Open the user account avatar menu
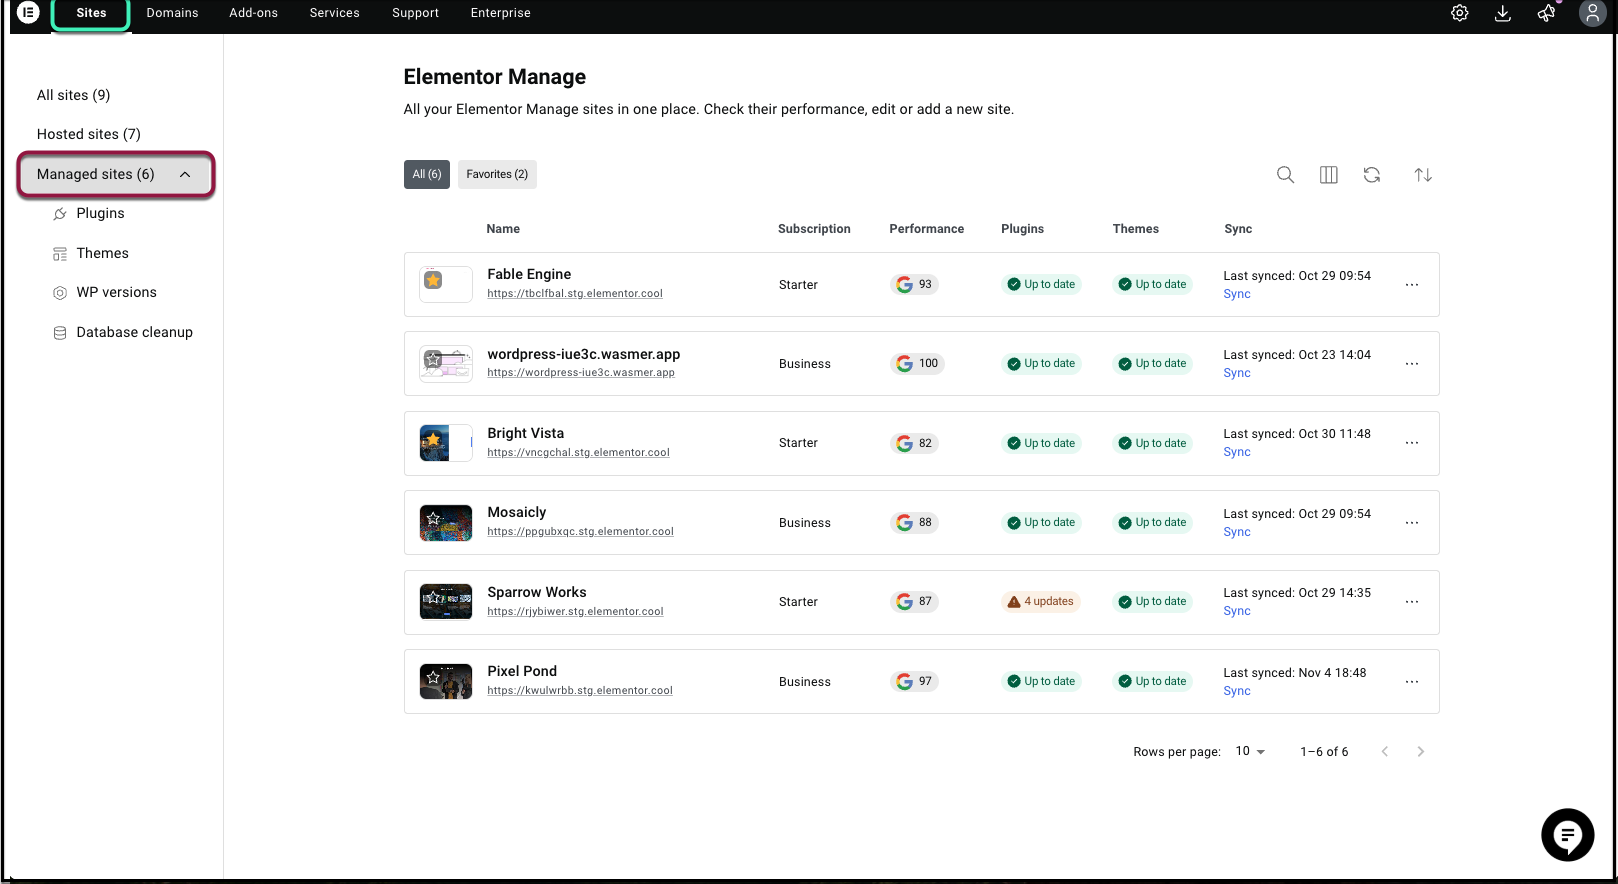This screenshot has height=884, width=1618. coord(1591,13)
